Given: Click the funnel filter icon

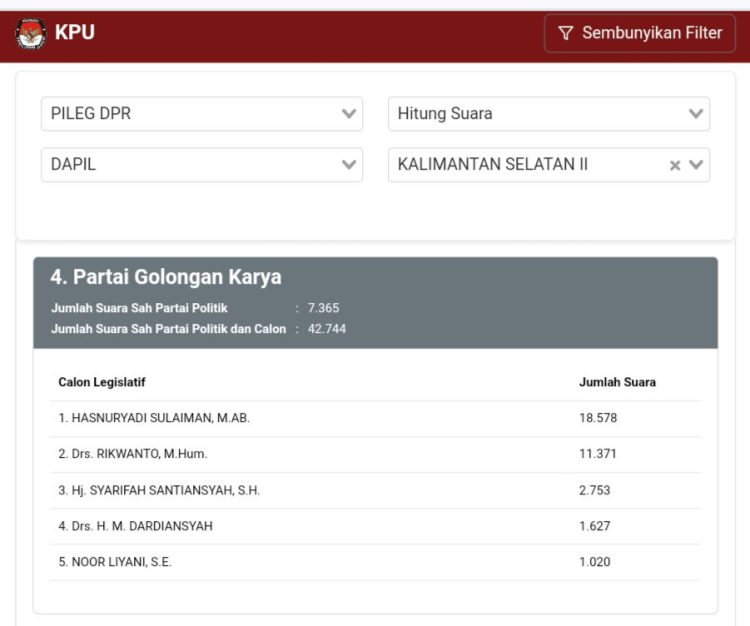Looking at the screenshot, I should [565, 34].
